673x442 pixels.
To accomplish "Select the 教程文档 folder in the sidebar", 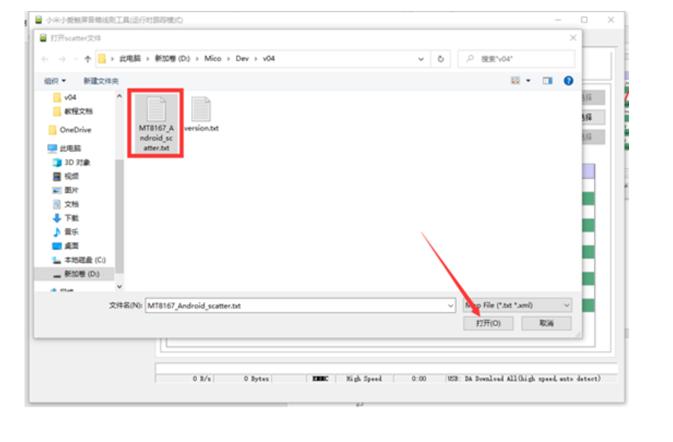I will click(73, 112).
